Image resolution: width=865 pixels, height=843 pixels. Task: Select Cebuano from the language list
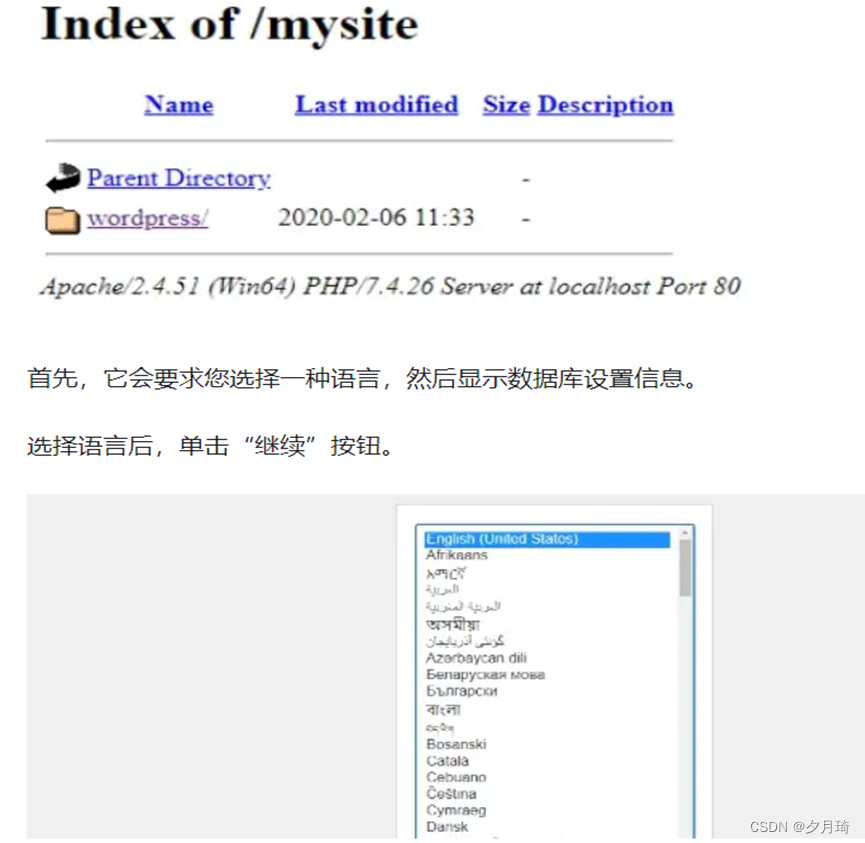(455, 777)
